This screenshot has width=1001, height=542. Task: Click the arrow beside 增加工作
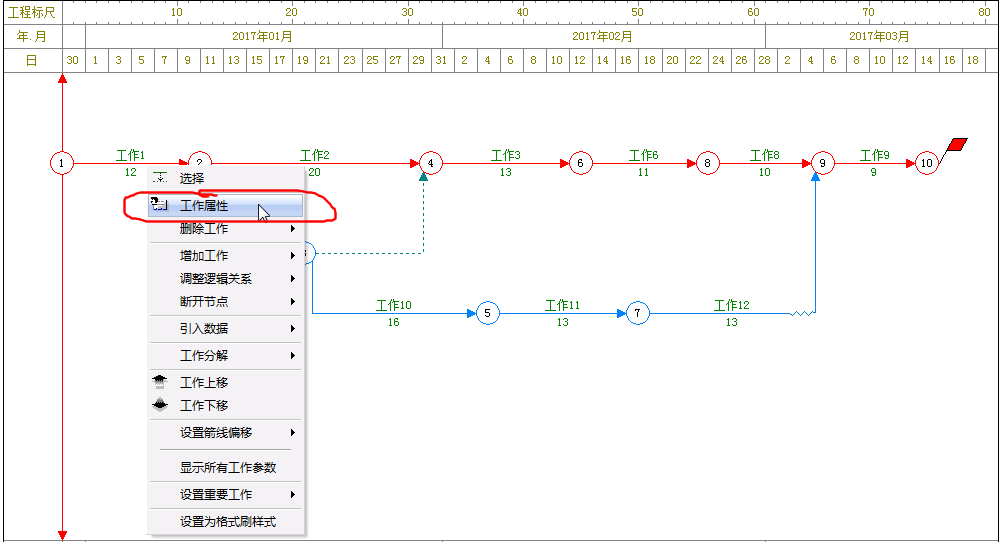tap(292, 255)
